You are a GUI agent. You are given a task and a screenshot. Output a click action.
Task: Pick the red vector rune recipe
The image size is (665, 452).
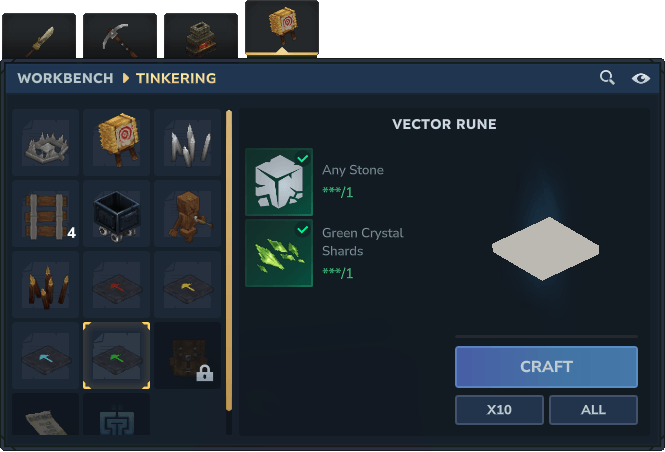point(117,285)
